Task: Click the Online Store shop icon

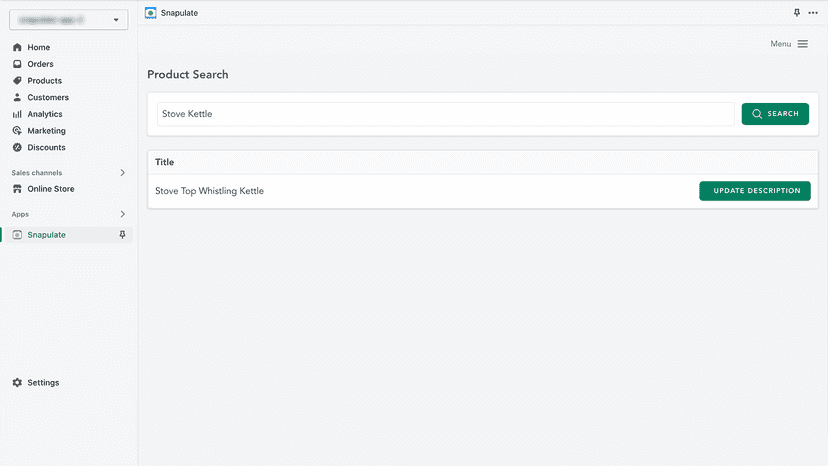Action: [x=17, y=189]
